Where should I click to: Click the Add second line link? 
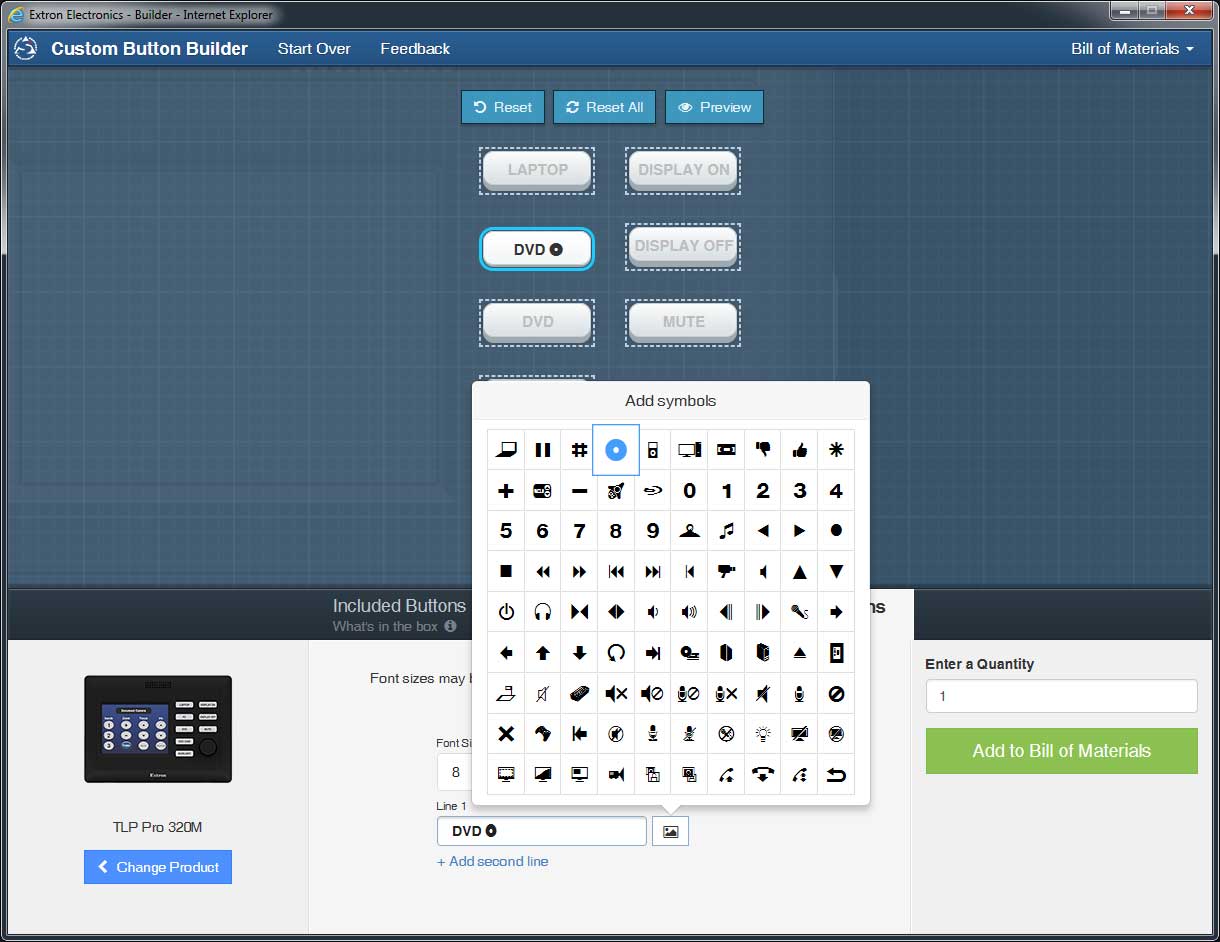pyautogui.click(x=492, y=861)
